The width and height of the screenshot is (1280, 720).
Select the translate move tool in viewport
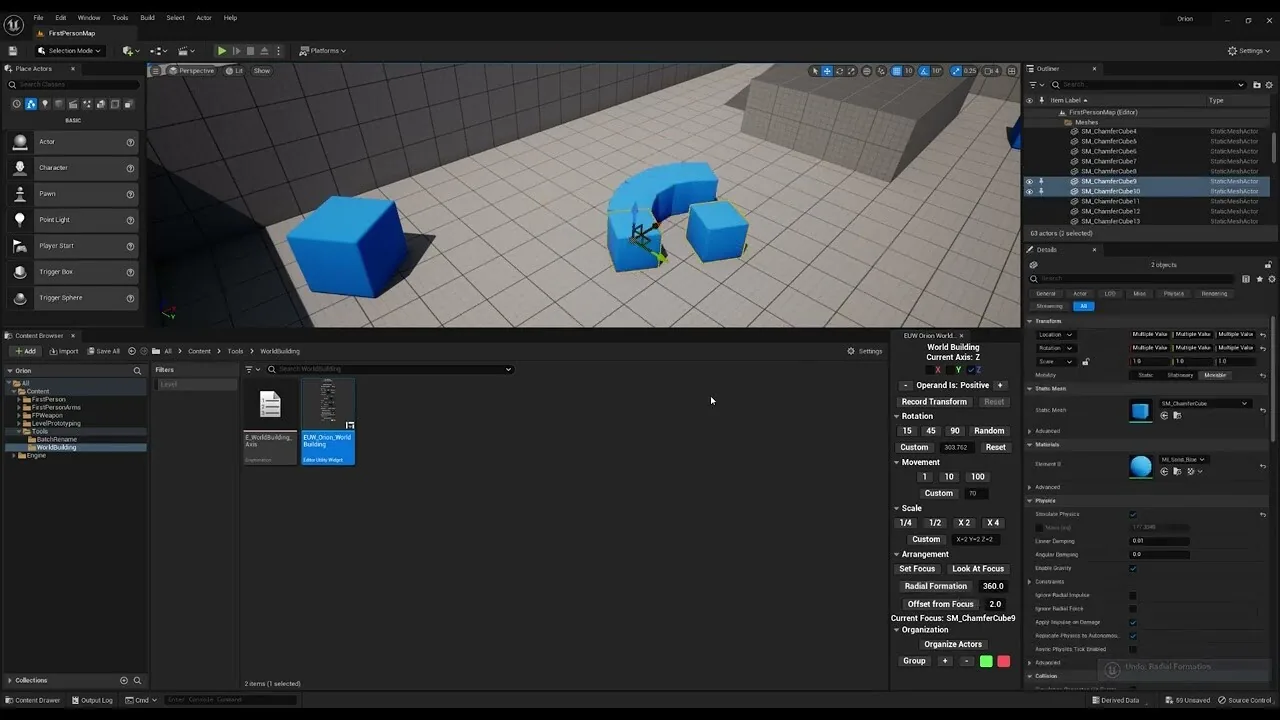827,71
